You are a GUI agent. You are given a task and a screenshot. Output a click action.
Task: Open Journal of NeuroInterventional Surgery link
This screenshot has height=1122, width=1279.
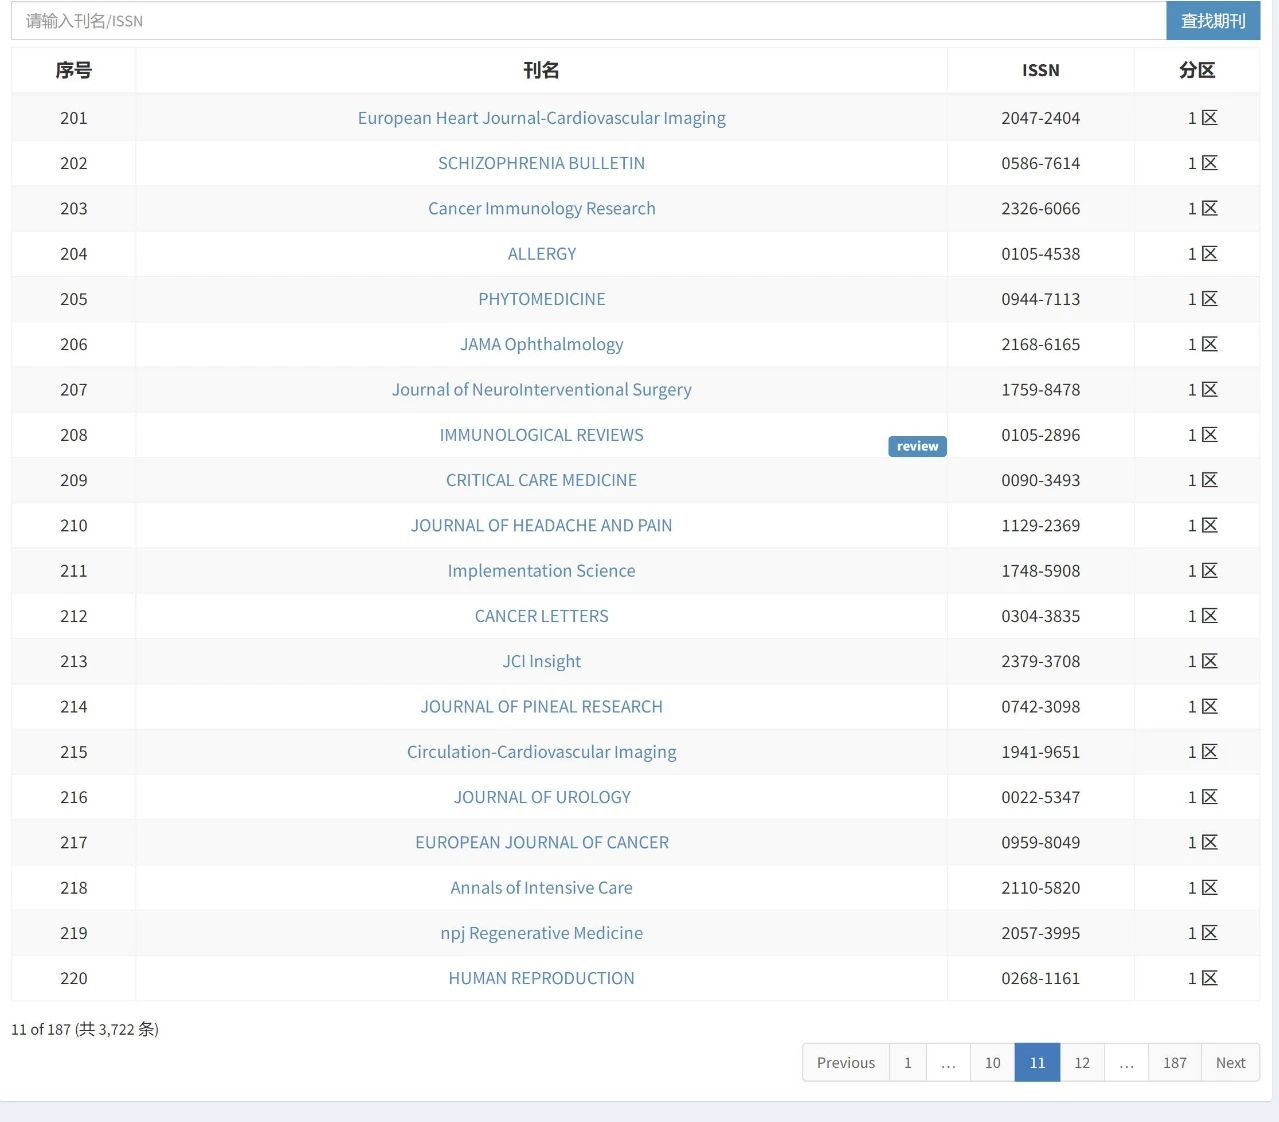[x=541, y=389]
